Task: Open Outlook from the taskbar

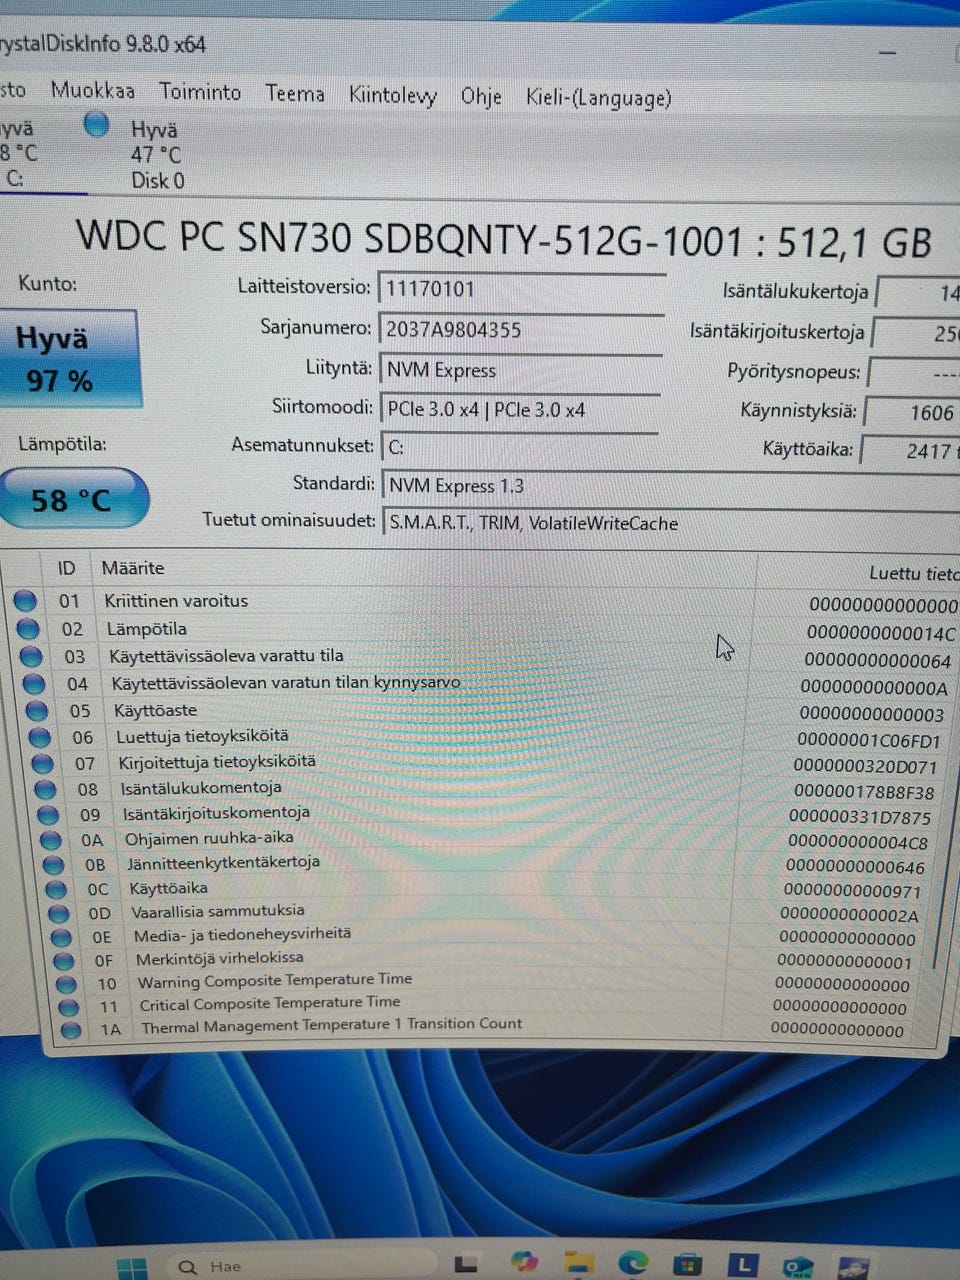Action: point(798,1267)
